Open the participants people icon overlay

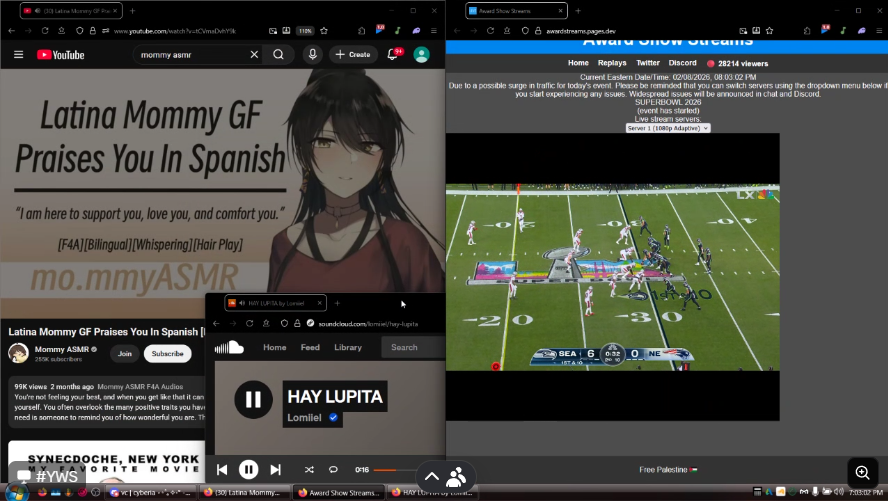click(x=456, y=477)
